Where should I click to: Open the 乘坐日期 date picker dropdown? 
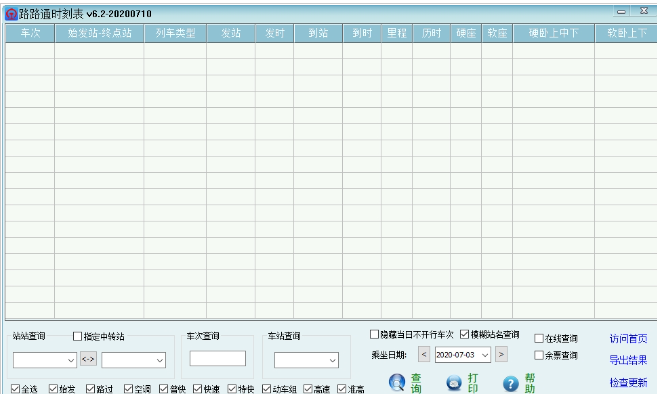[485, 355]
